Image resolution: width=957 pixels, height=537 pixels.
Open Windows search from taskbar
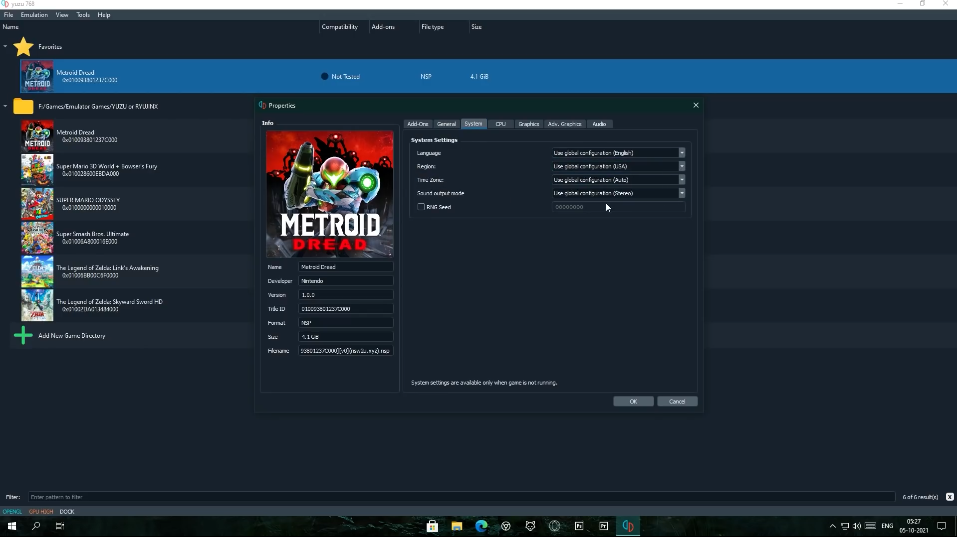[x=36, y=526]
